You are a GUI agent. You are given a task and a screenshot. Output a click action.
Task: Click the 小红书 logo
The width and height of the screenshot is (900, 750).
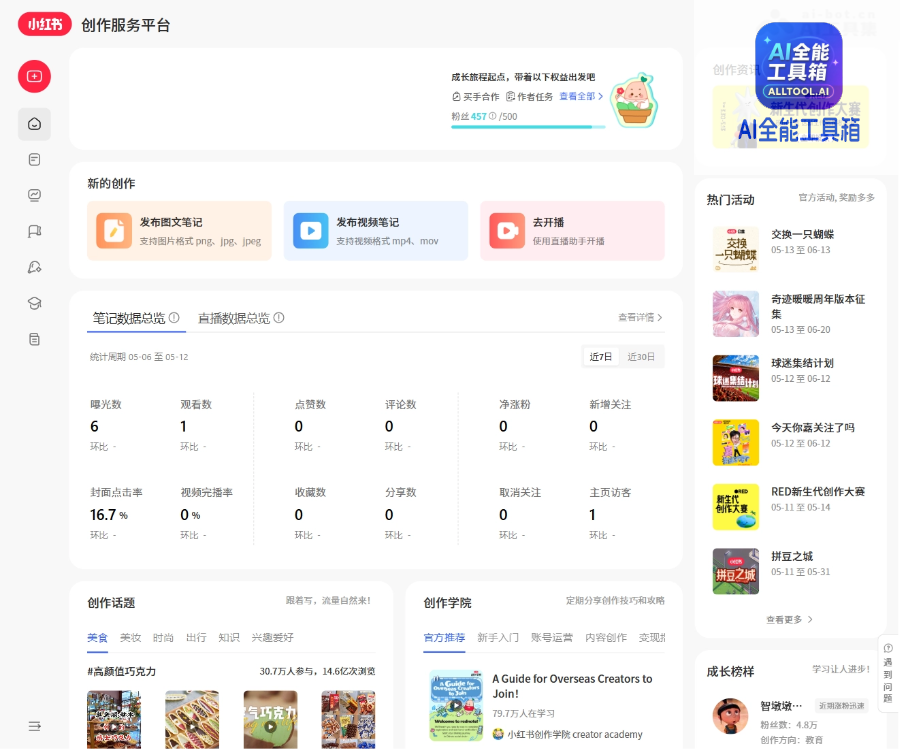[x=45, y=25]
